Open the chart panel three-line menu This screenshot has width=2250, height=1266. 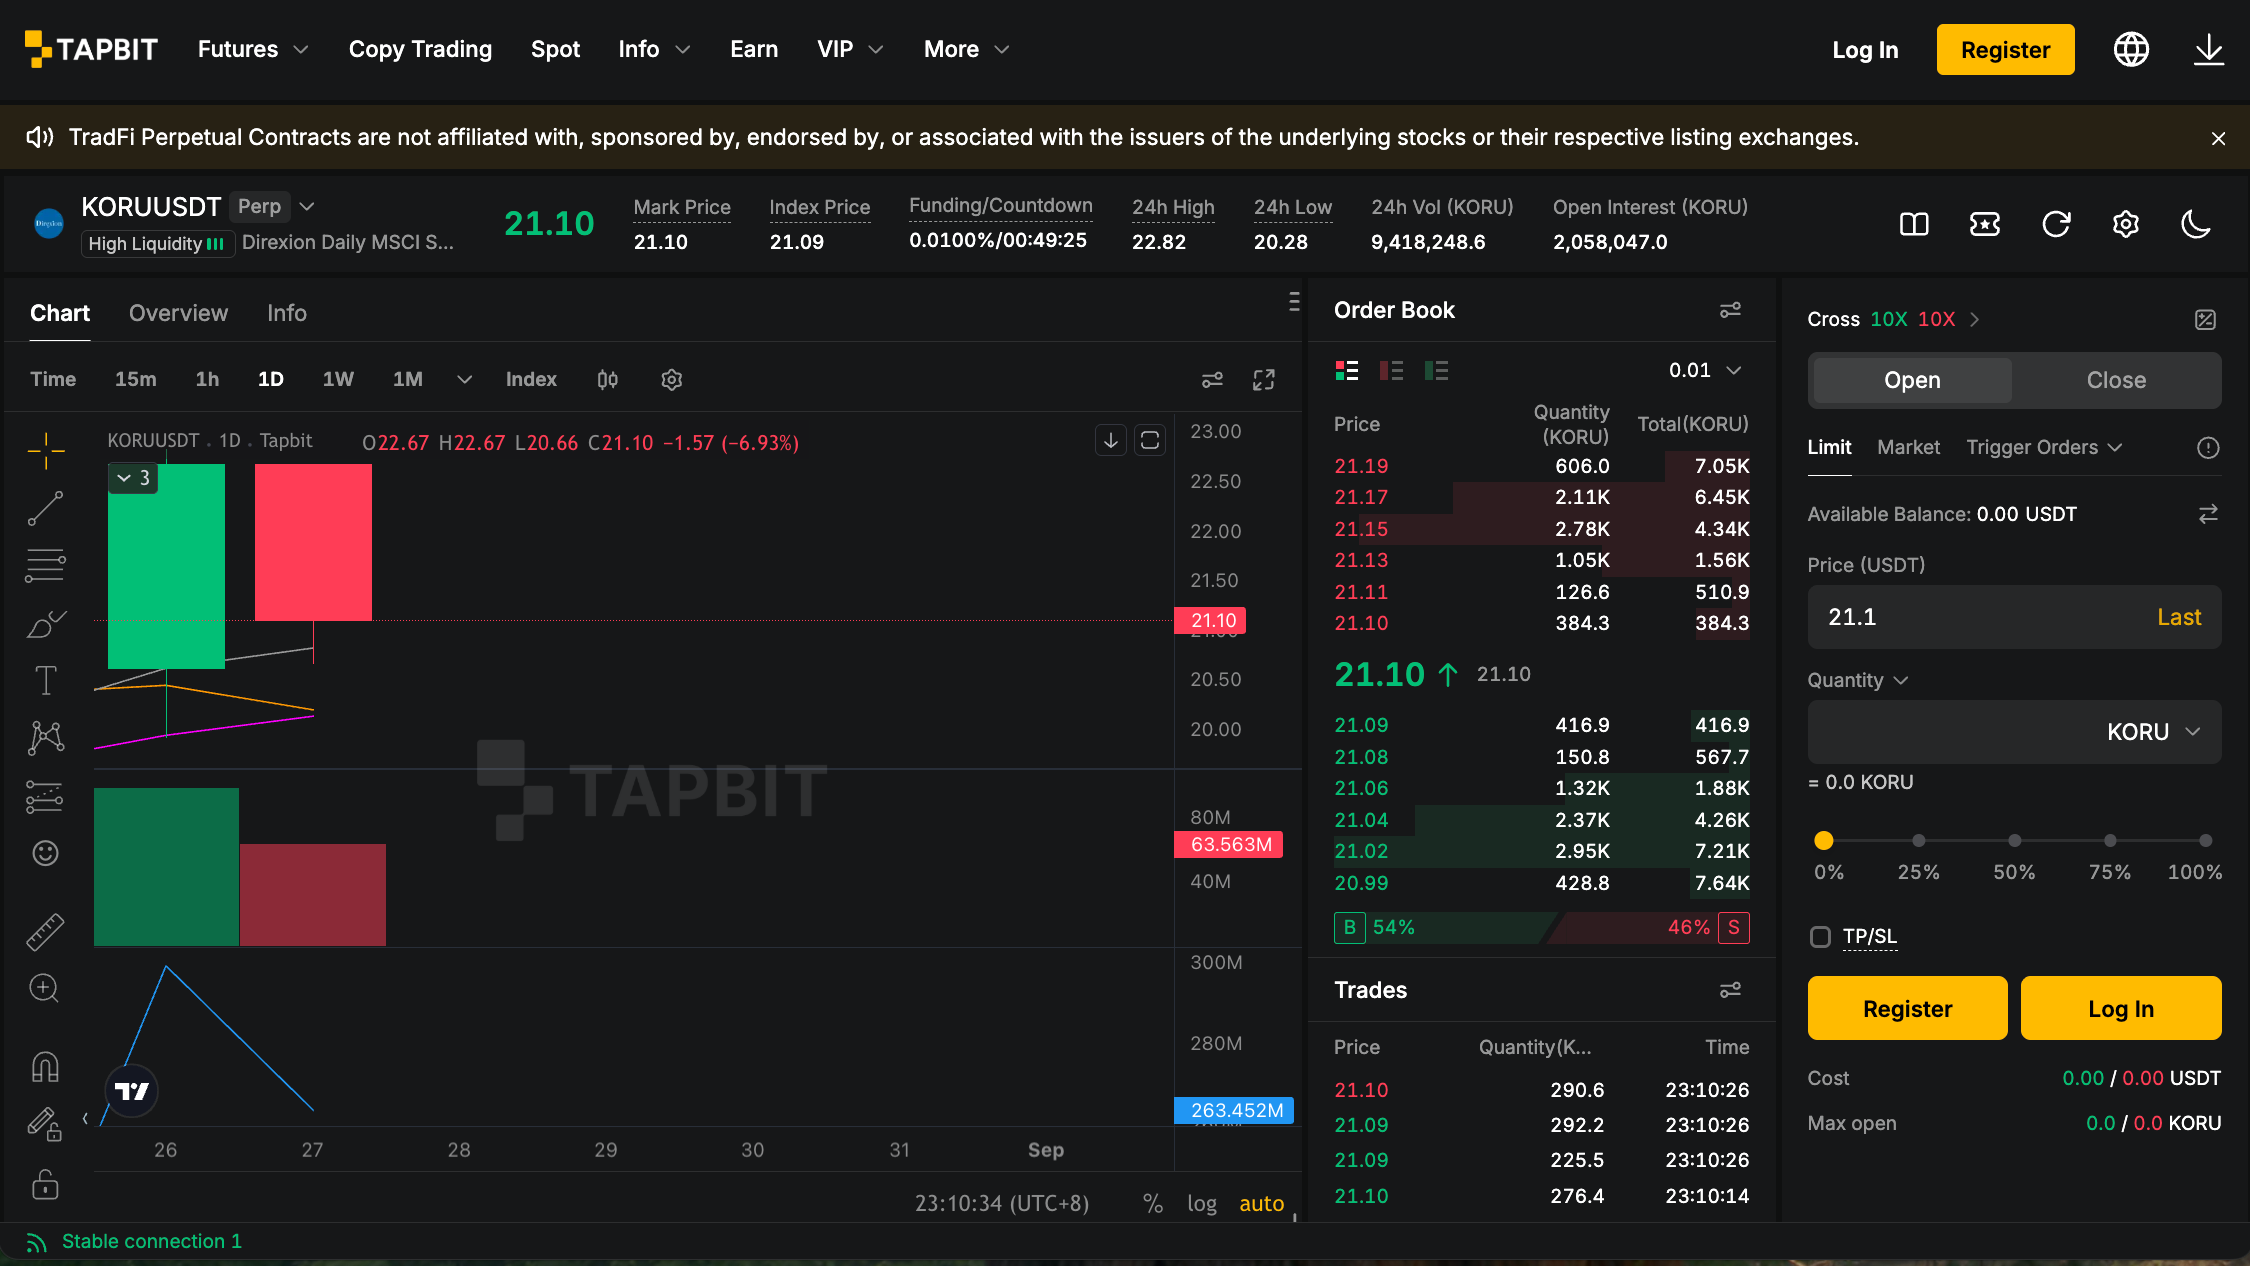tap(1294, 302)
